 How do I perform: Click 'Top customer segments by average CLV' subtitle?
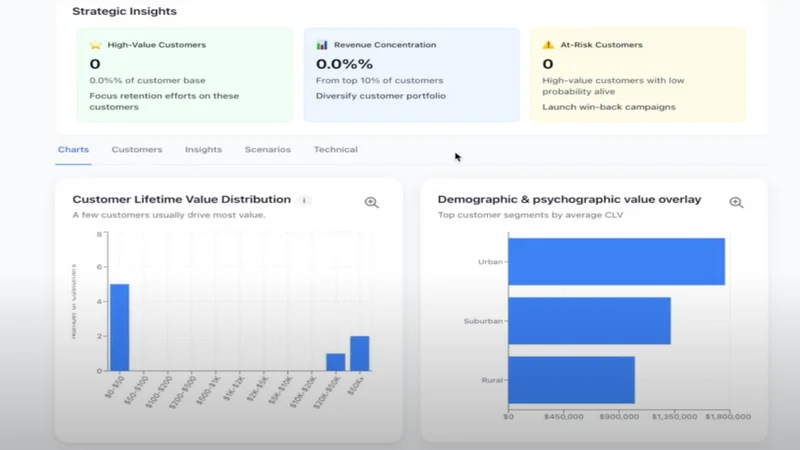tap(531, 215)
